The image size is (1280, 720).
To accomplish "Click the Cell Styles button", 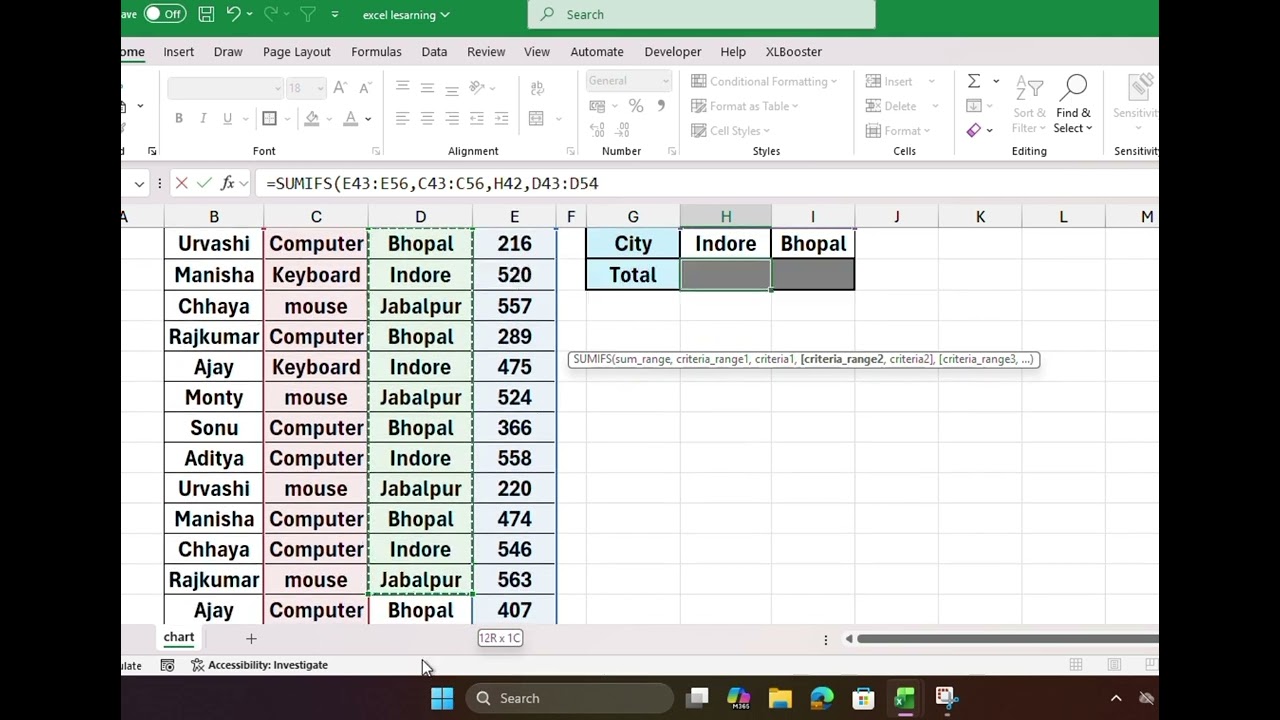I will (730, 131).
